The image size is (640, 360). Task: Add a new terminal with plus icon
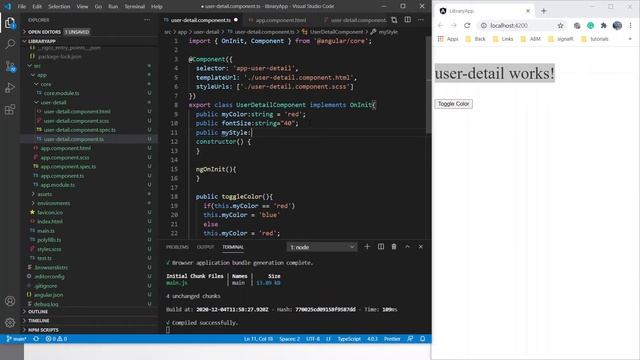367,247
